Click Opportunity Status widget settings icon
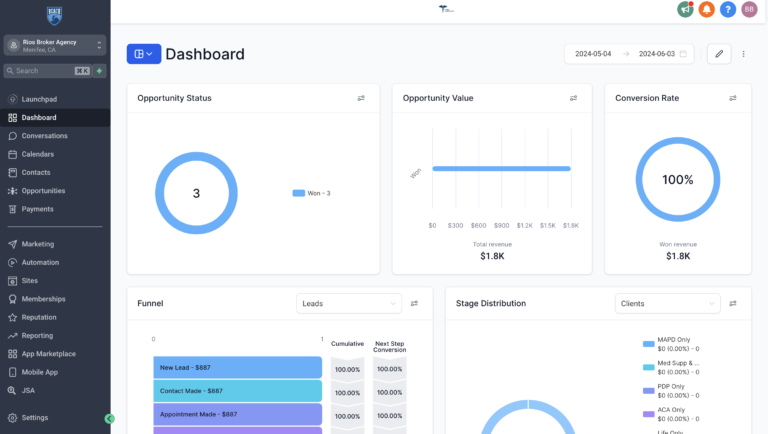The image size is (768, 434). click(x=361, y=98)
